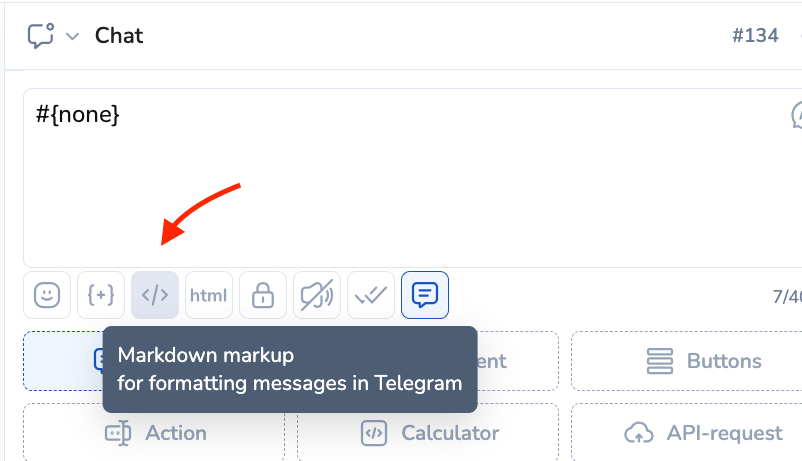Click the block ending in 'ent' behind tooltip
The width and height of the screenshot is (802, 461).
[x=518, y=361]
